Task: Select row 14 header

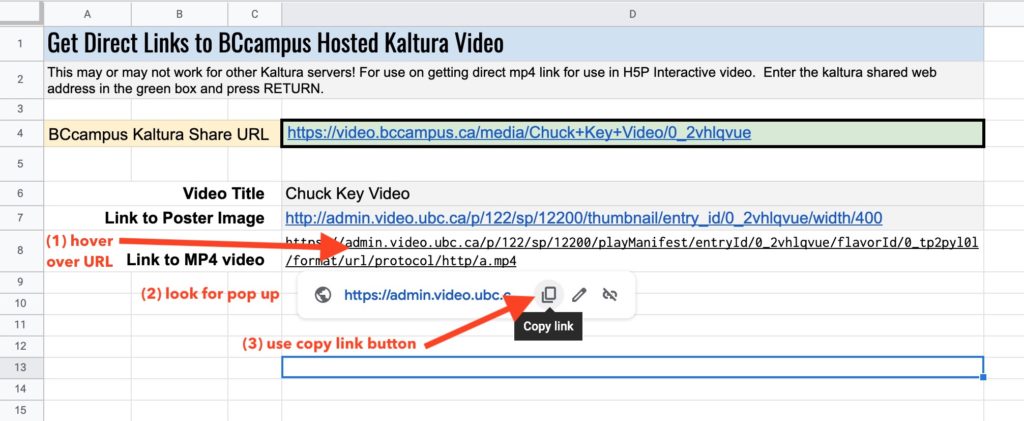Action: 22,389
